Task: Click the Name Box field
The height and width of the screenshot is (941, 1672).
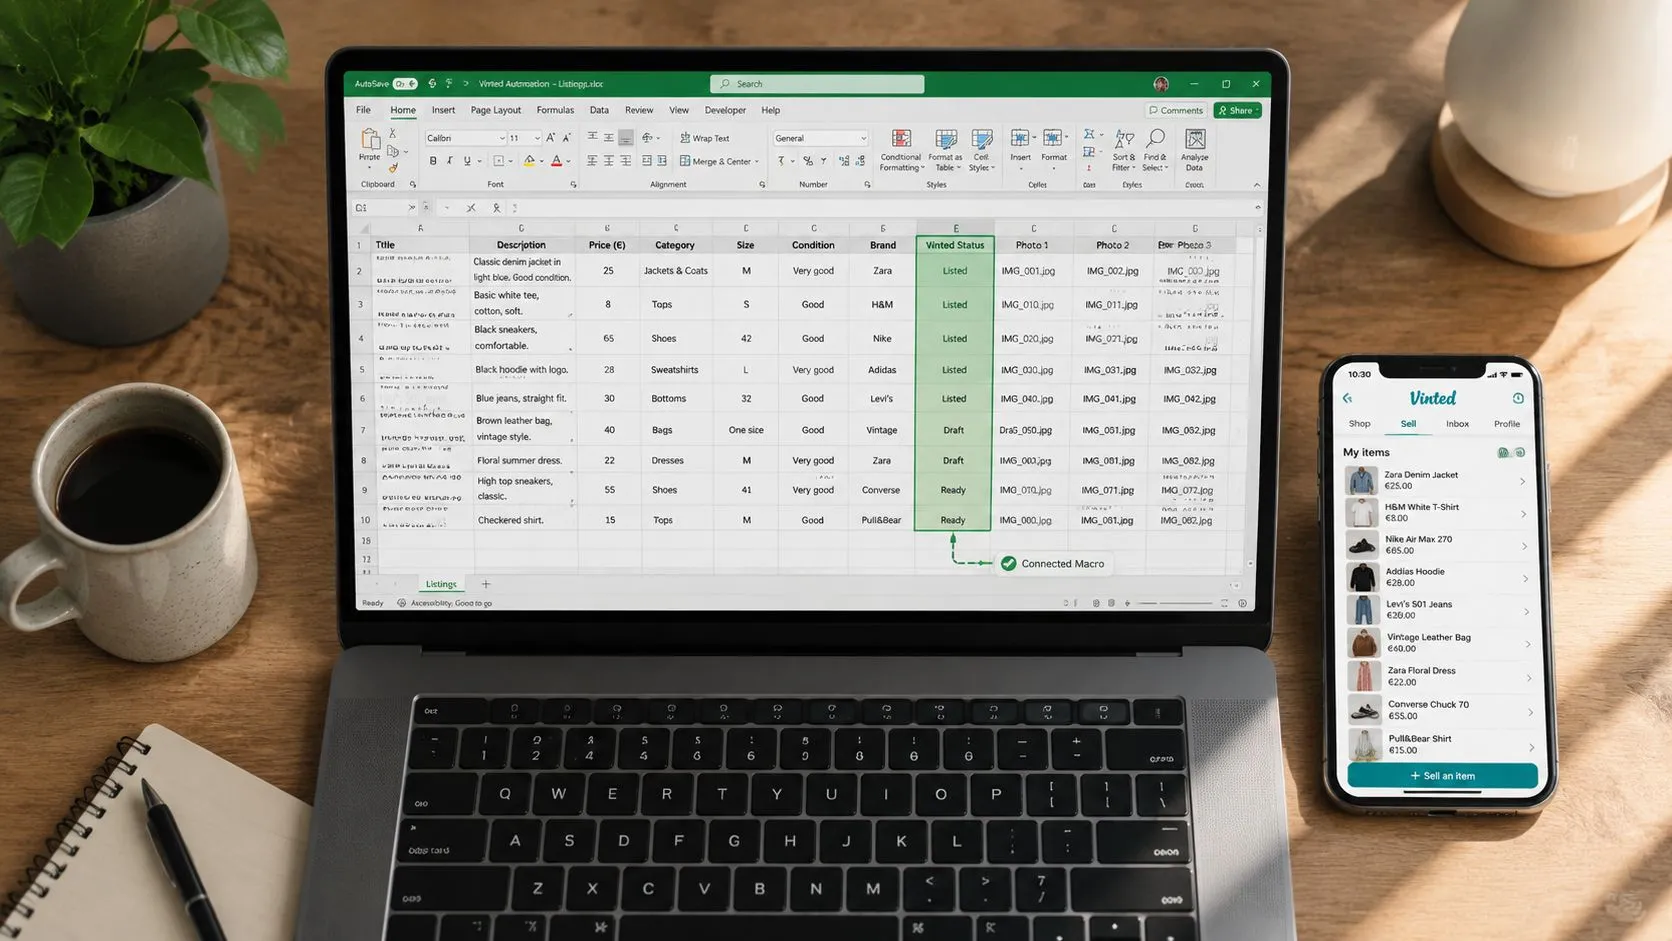Action: pos(385,208)
